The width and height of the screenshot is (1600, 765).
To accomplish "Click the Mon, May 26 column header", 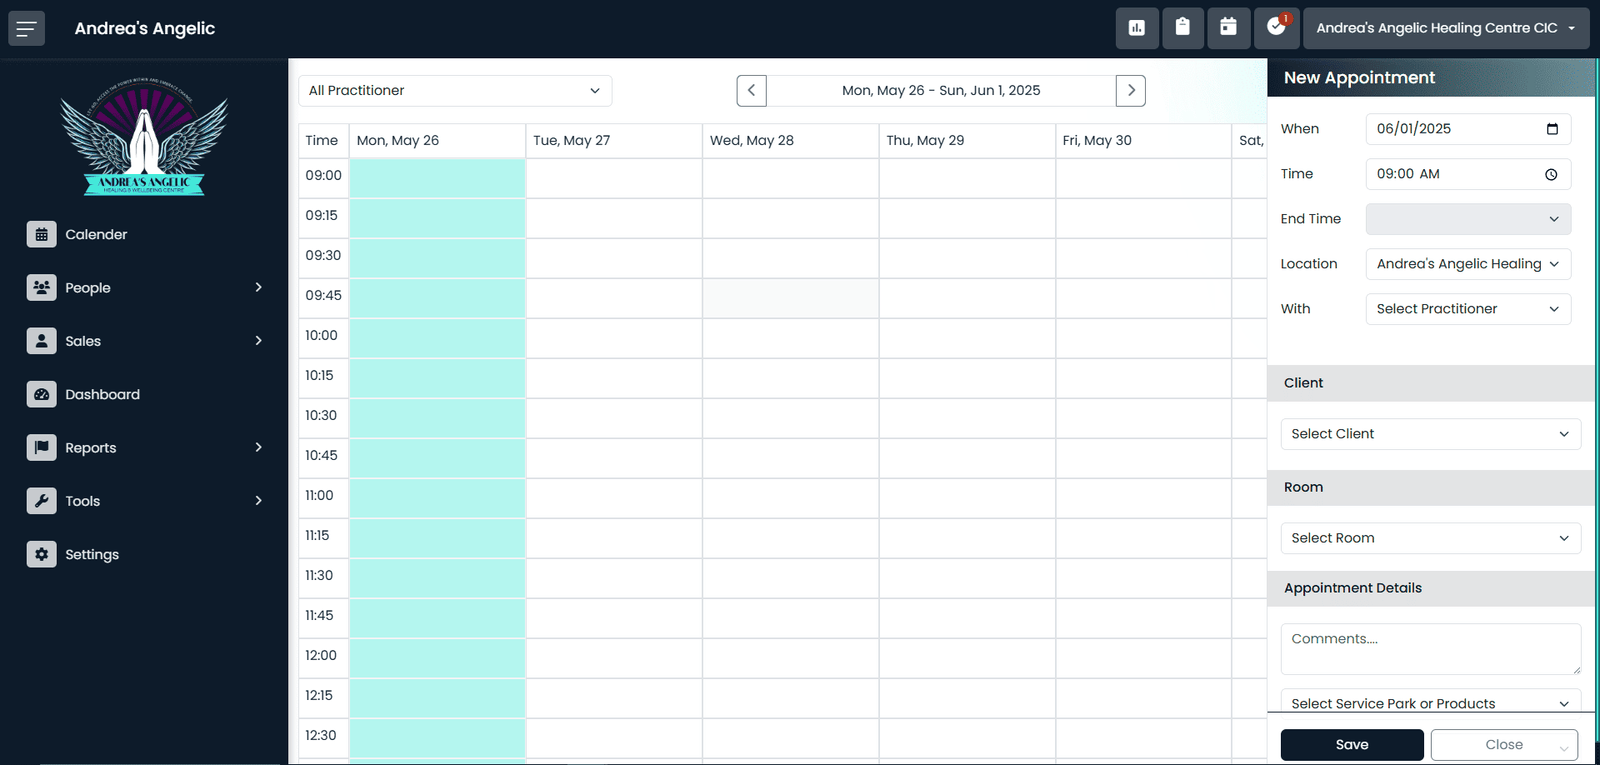I will tap(437, 141).
